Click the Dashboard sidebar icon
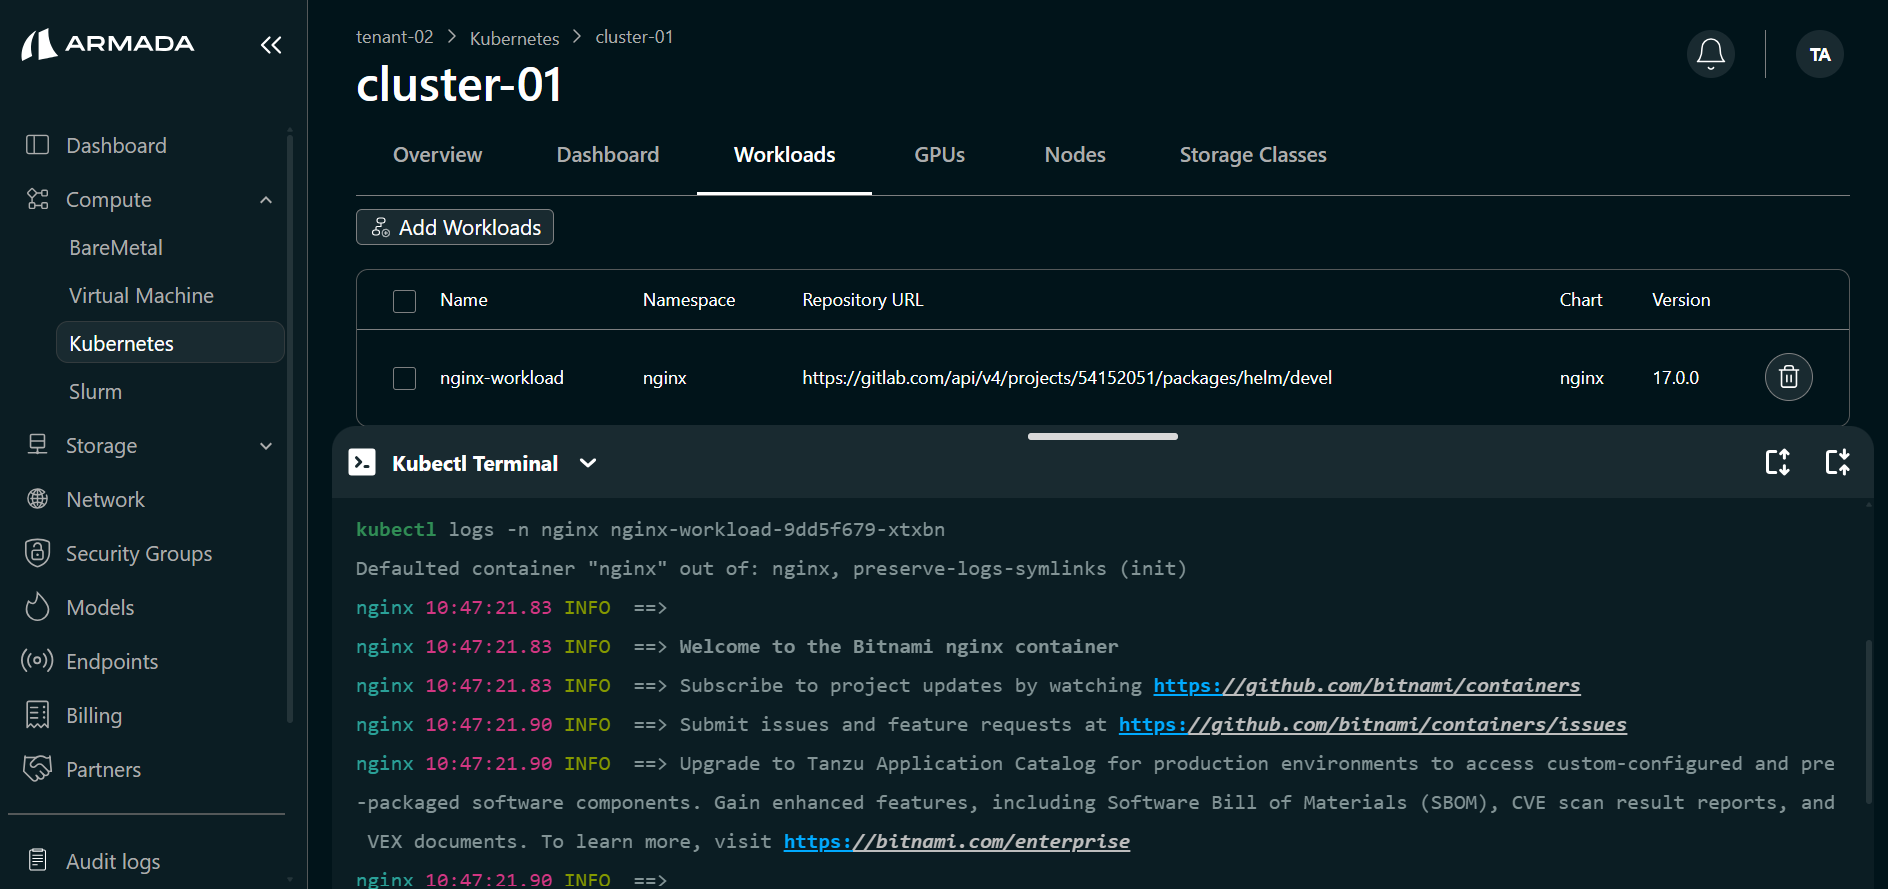 point(37,145)
